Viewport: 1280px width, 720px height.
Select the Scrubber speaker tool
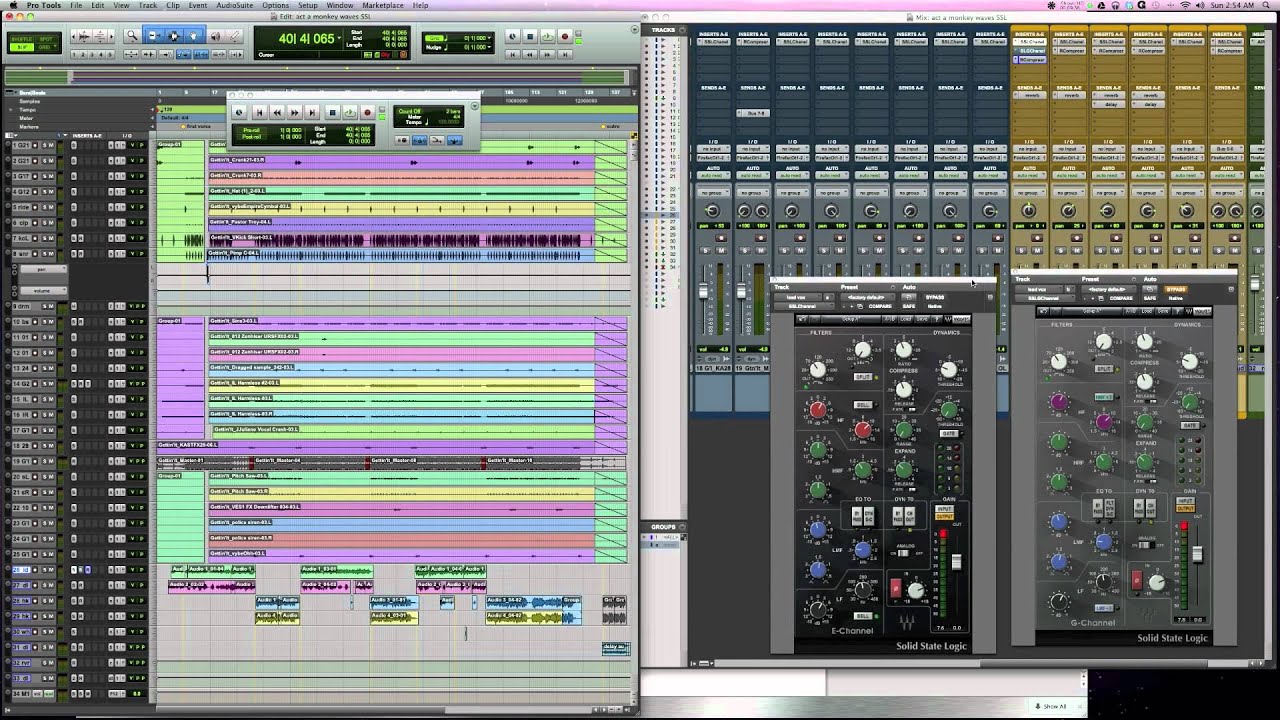pos(215,36)
